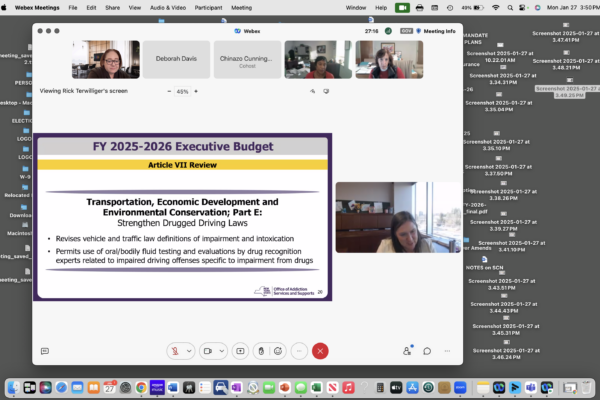Zoom in on the shared screen

196,91
